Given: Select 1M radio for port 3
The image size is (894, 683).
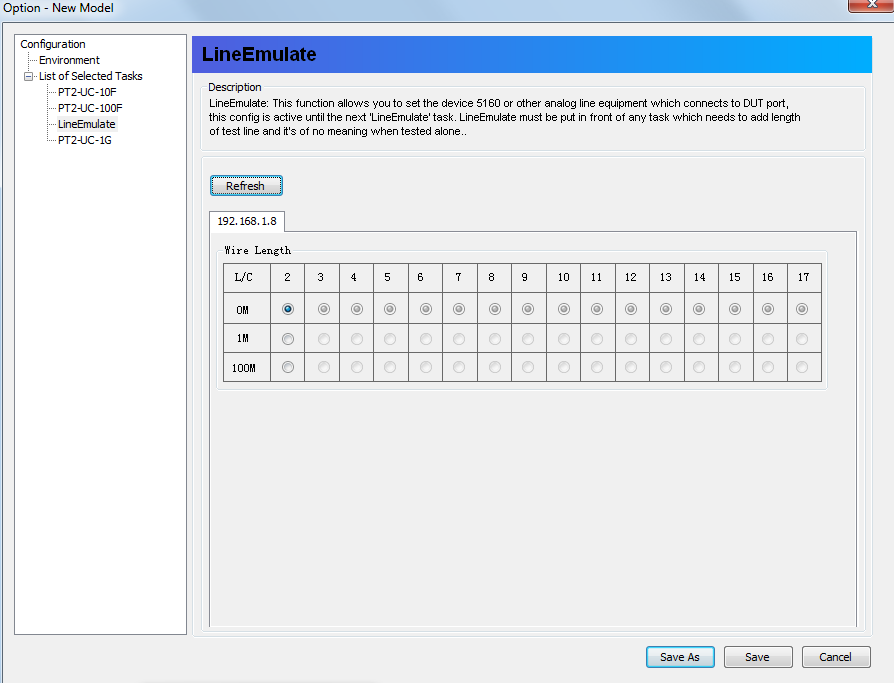Looking at the screenshot, I should tap(324, 339).
